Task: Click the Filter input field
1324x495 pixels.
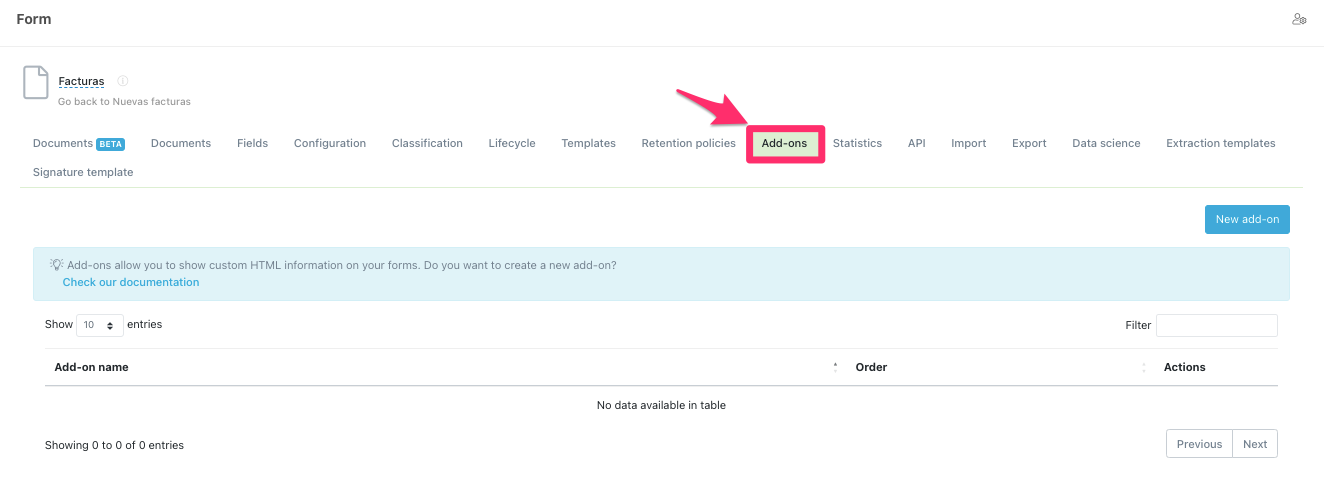Action: point(1216,325)
